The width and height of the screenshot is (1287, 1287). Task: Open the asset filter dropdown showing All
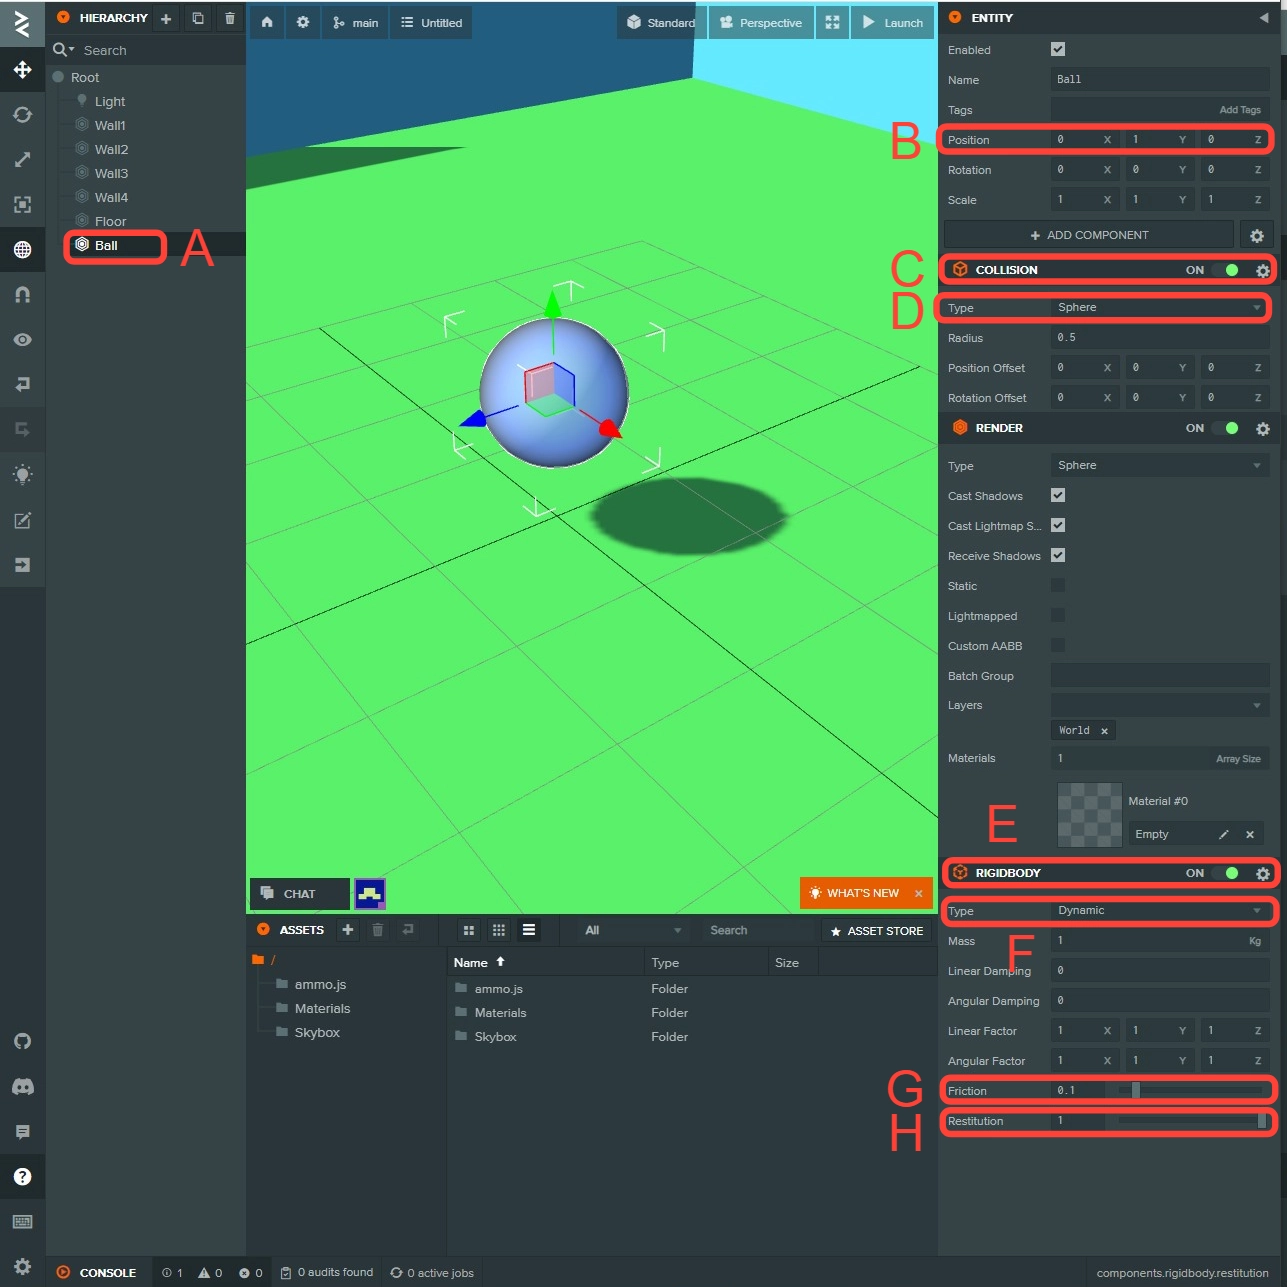(x=632, y=930)
